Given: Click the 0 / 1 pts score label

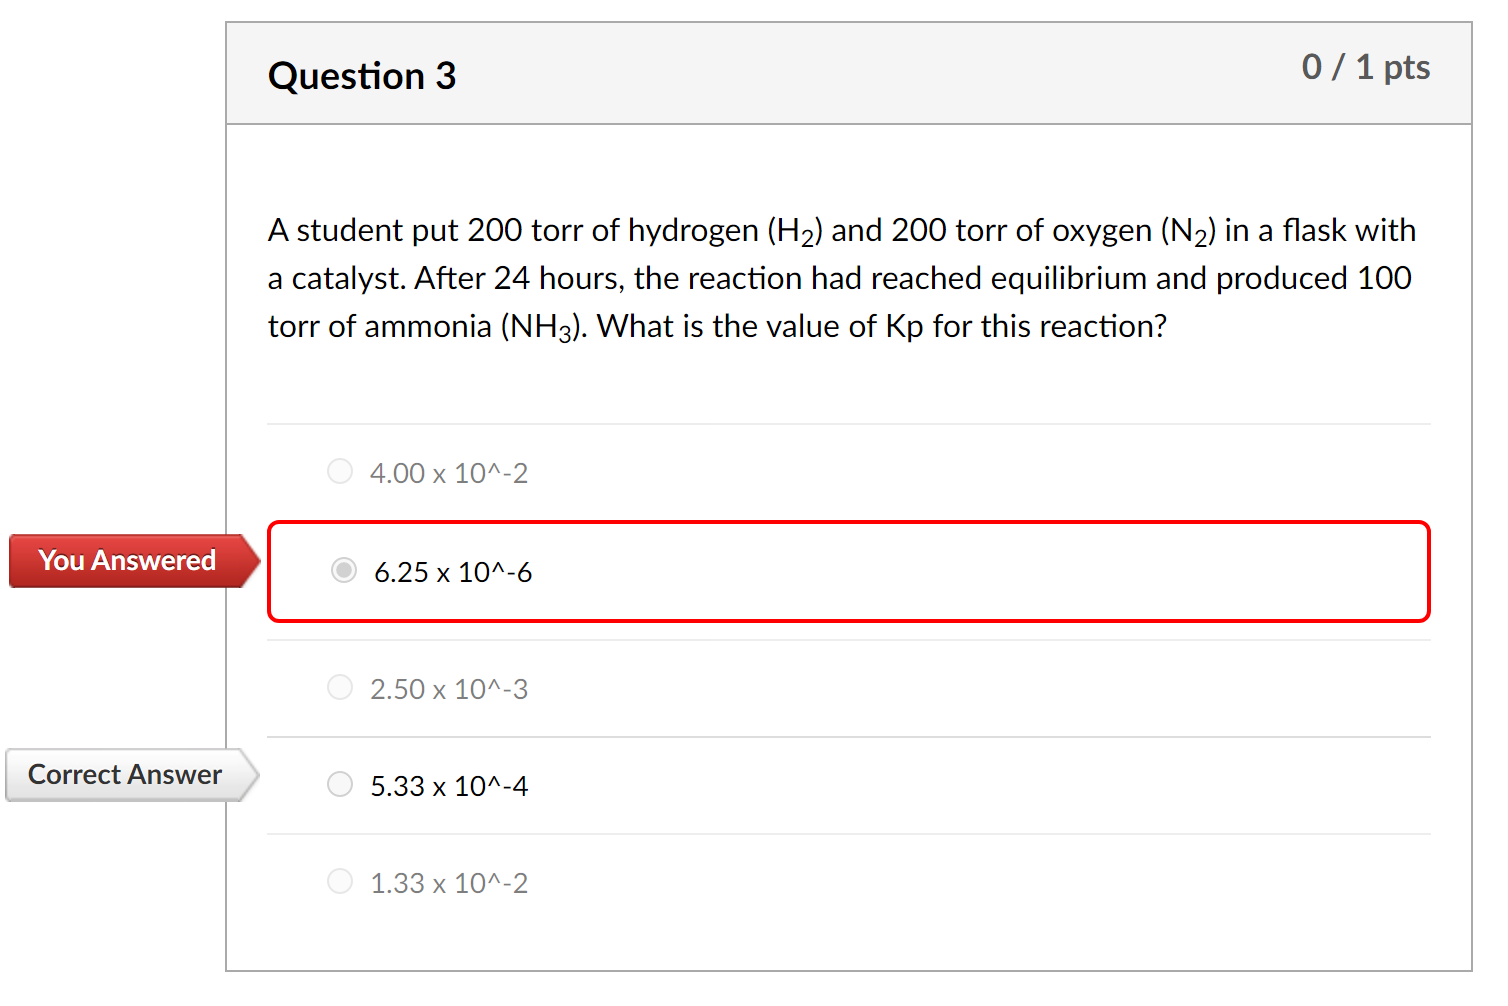Looking at the screenshot, I should click(1367, 68).
